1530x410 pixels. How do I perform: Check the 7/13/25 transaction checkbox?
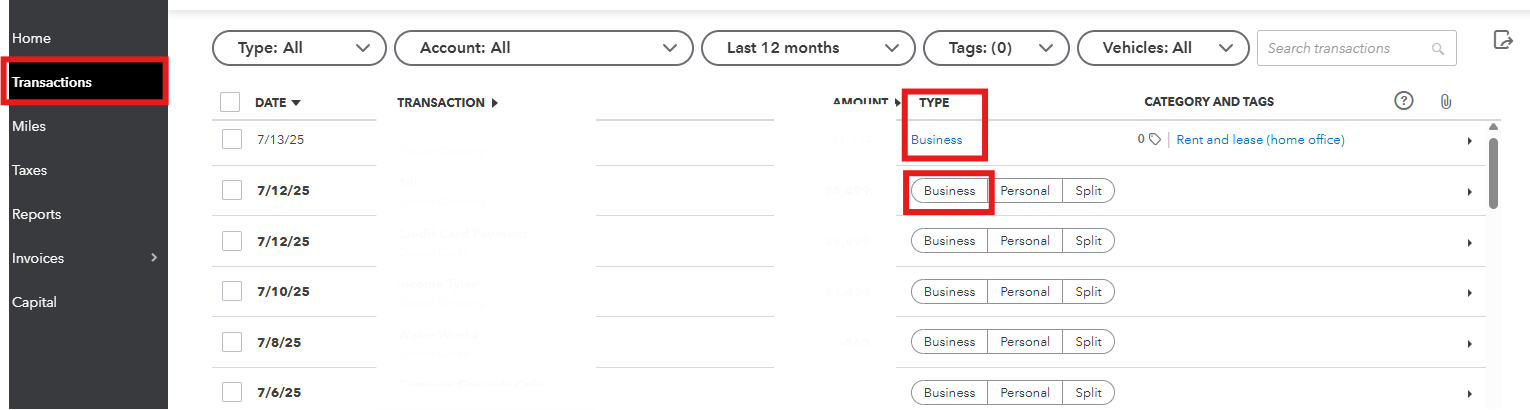232,140
